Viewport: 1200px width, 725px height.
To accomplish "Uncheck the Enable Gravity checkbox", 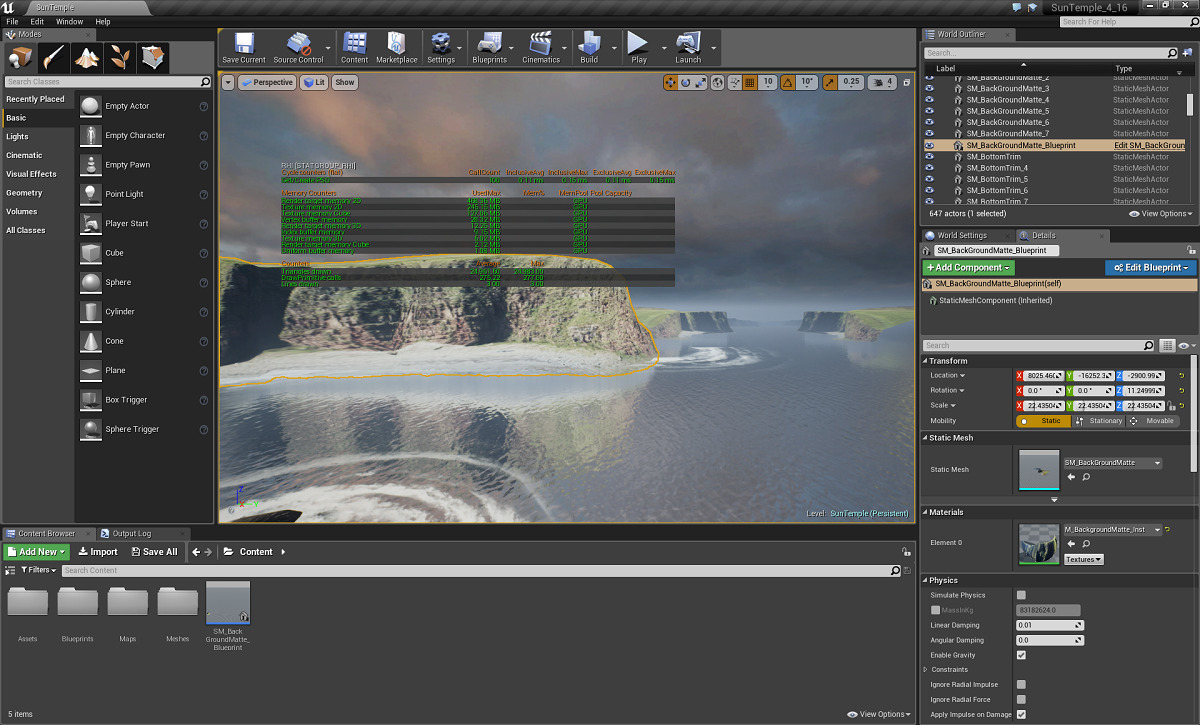I will pos(1021,655).
